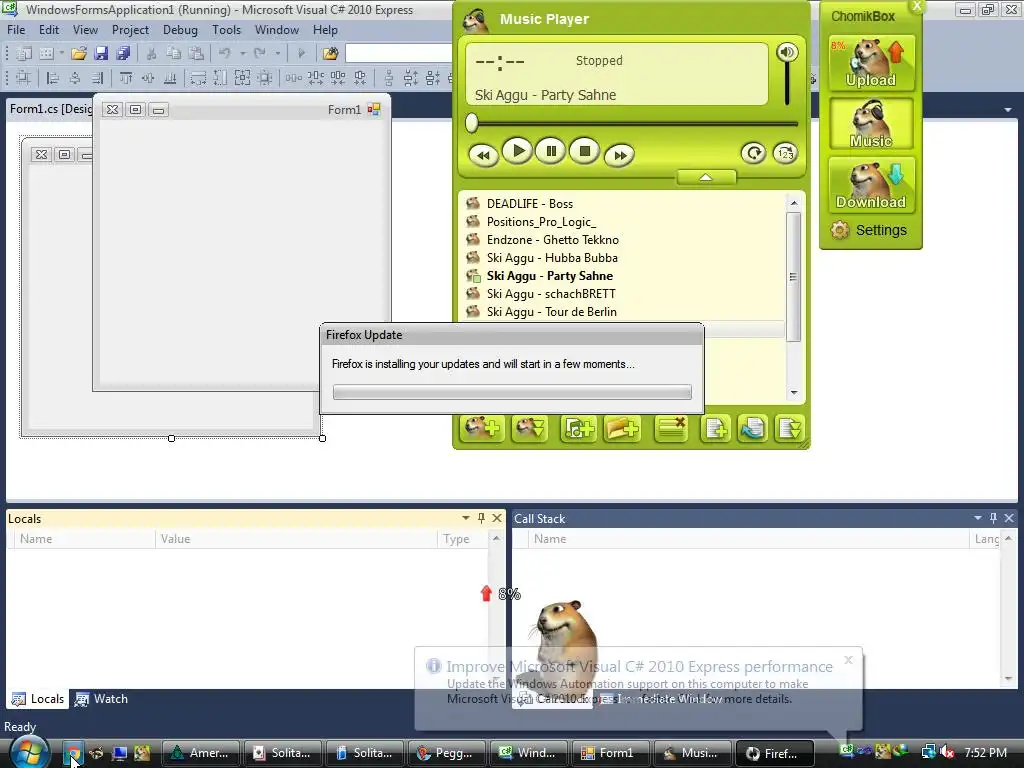Open the File menu in Visual C#

(x=16, y=30)
